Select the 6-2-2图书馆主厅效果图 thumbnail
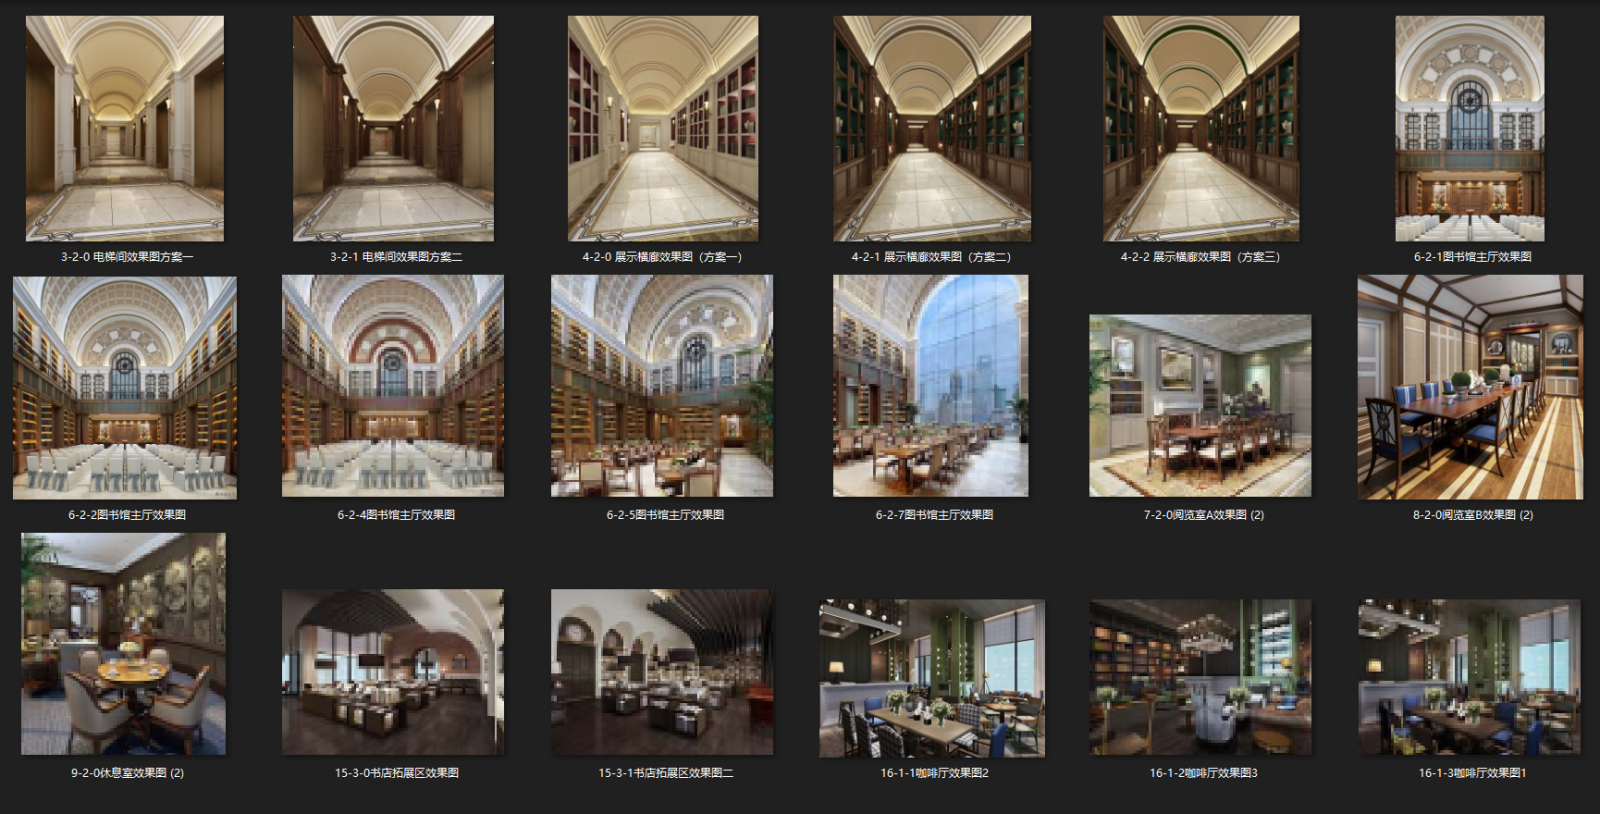The height and width of the screenshot is (814, 1600). 125,387
